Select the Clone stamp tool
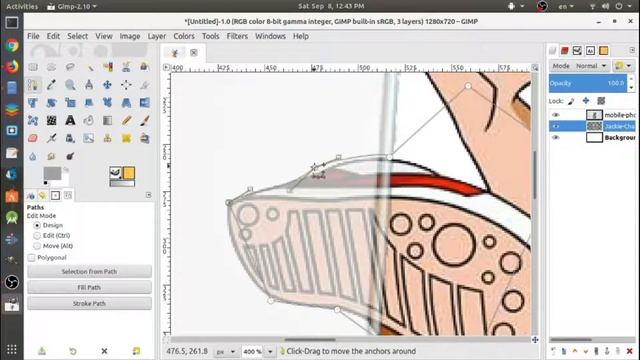 coord(107,139)
